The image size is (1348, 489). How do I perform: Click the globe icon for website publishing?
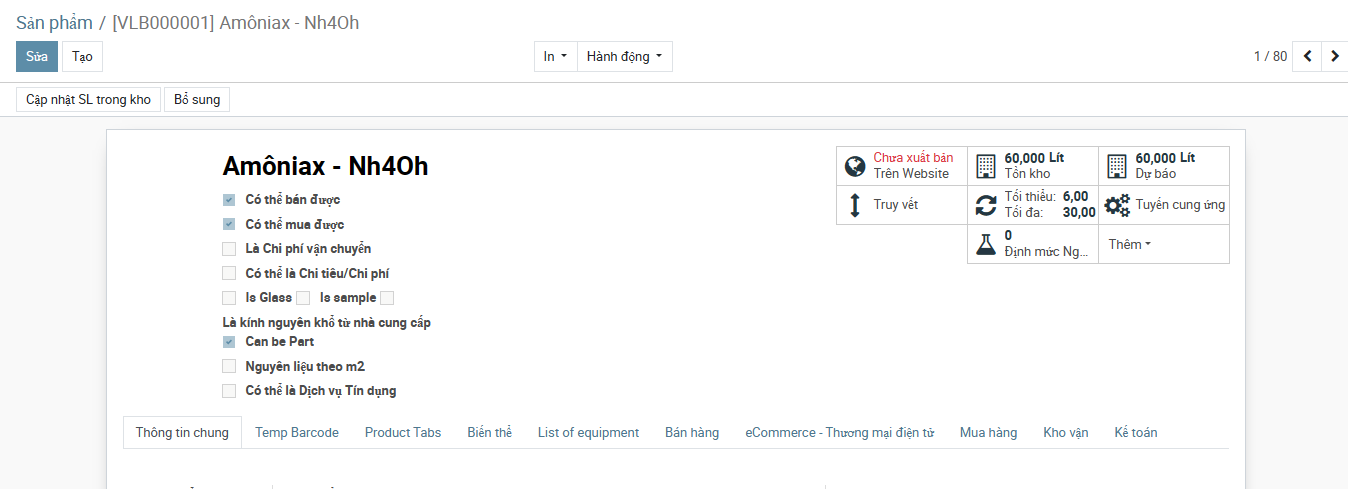click(x=854, y=166)
